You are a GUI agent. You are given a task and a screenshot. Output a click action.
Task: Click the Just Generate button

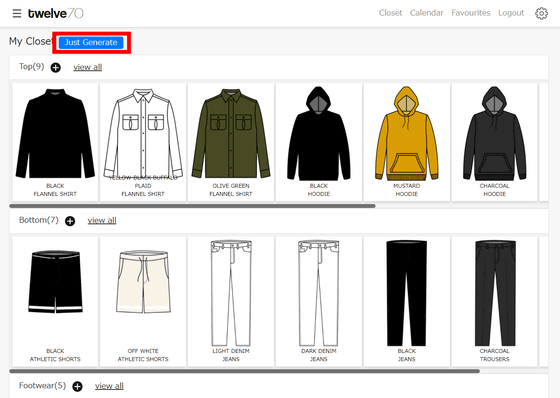(91, 42)
